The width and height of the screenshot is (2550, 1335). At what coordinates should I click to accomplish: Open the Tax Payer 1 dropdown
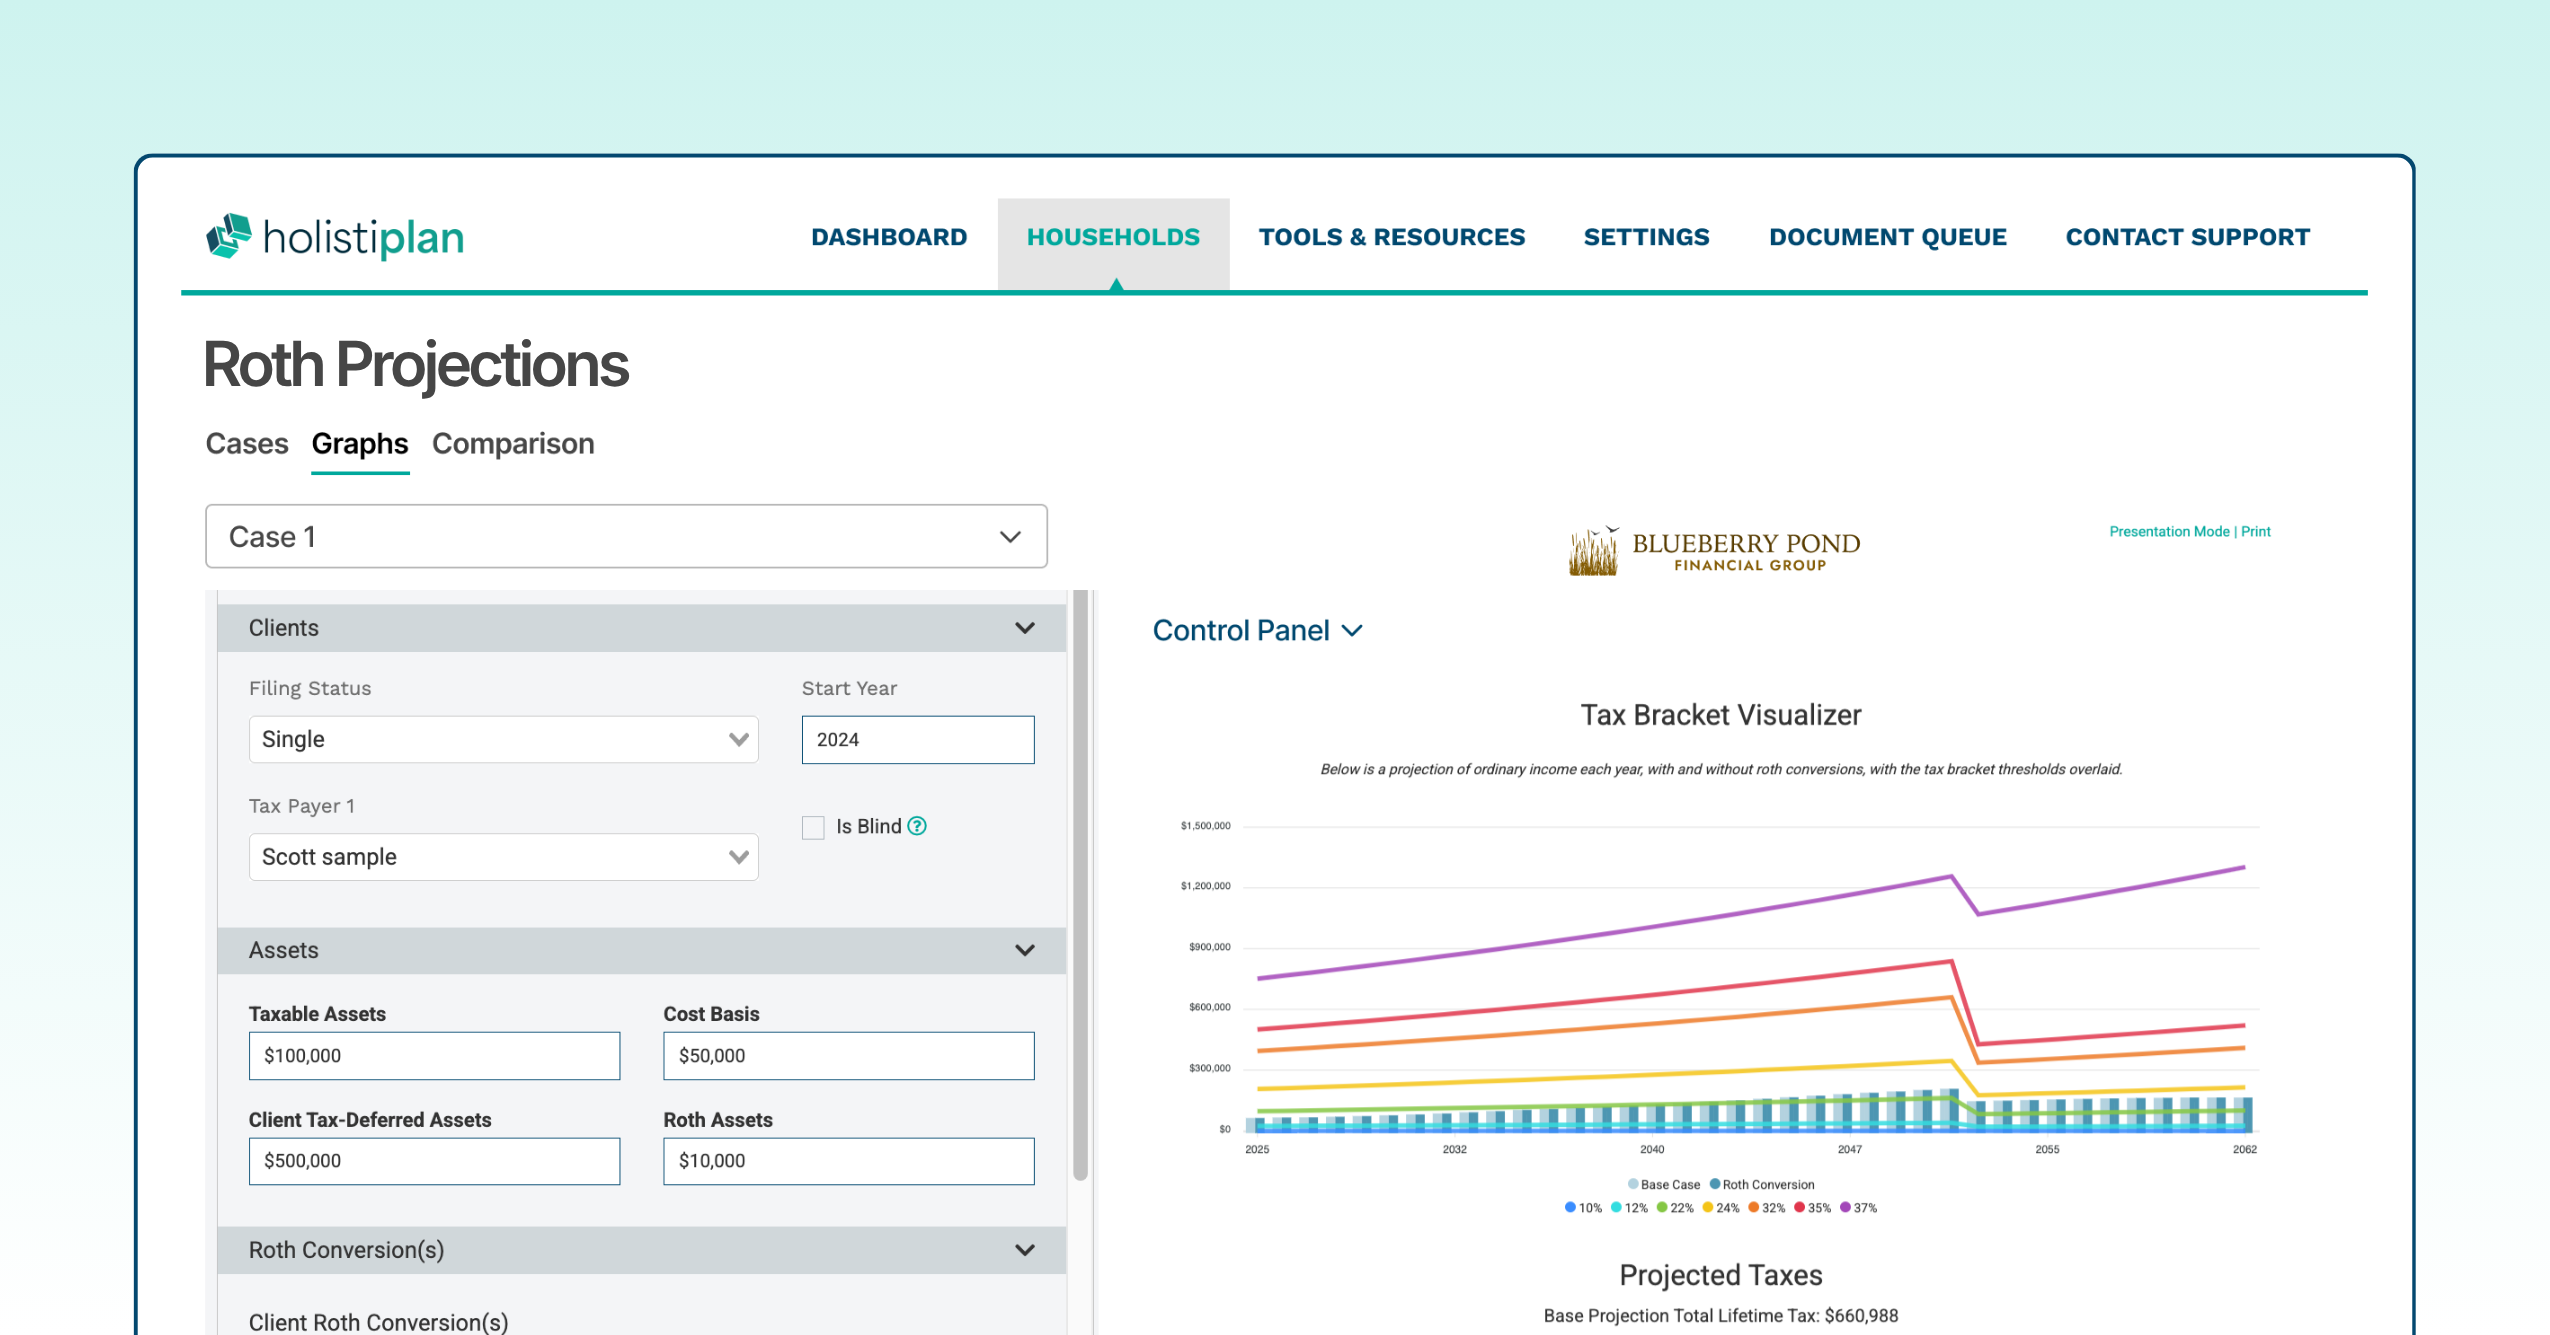504,857
